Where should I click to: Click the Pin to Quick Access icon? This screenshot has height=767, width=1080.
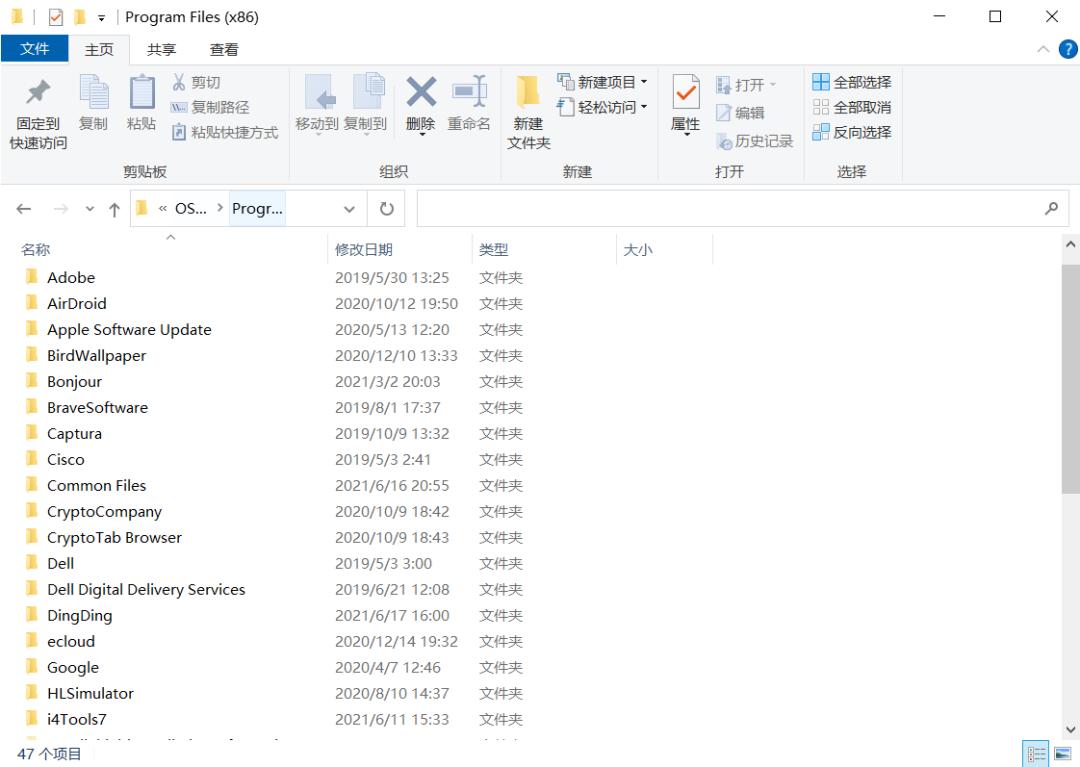[39, 95]
